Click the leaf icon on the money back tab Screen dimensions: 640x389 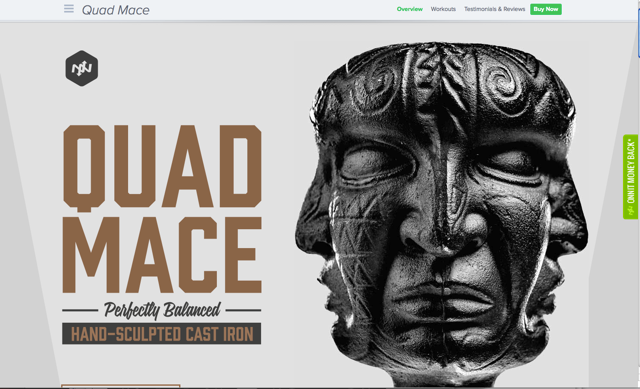pos(631,211)
